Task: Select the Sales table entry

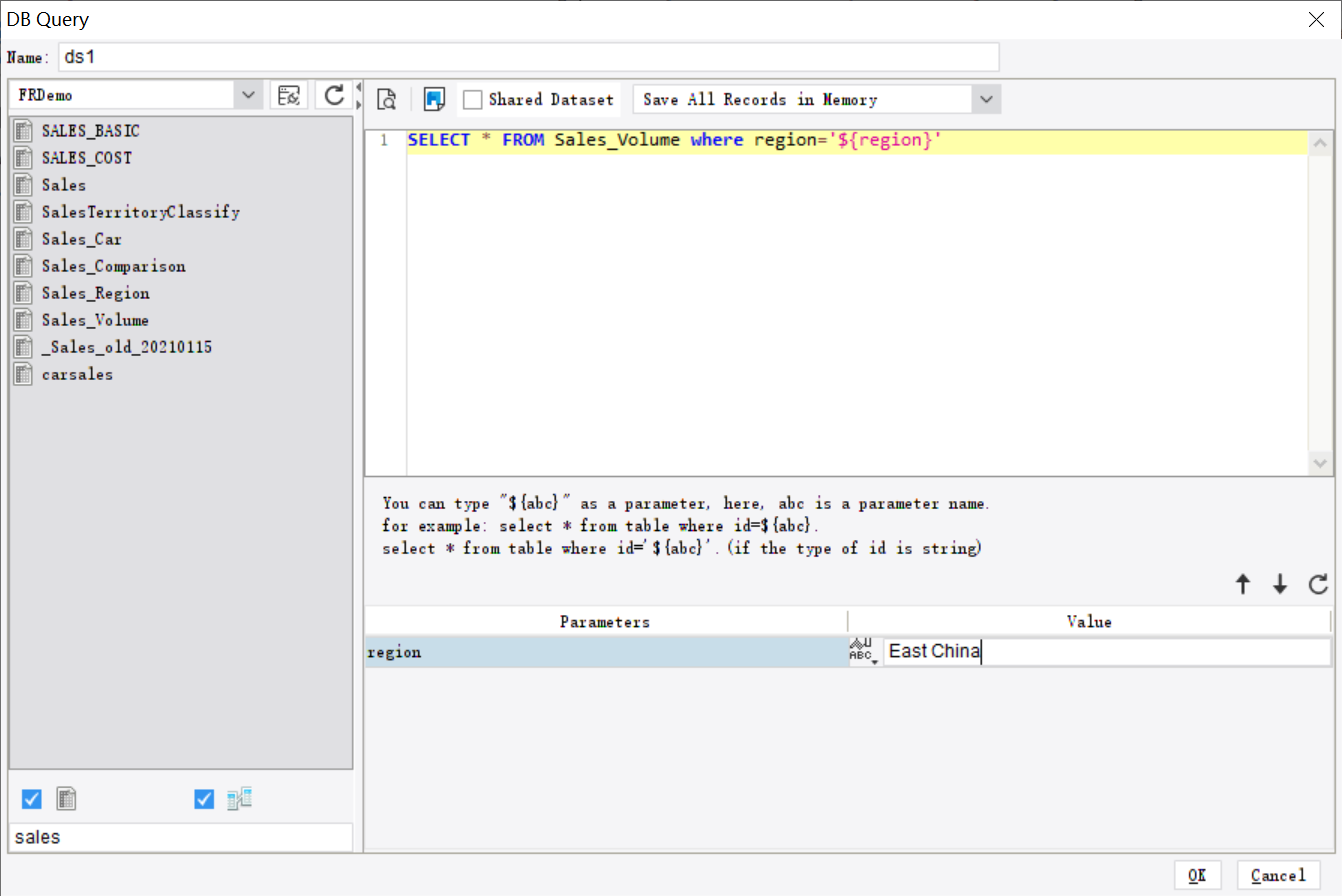Action: pos(64,185)
